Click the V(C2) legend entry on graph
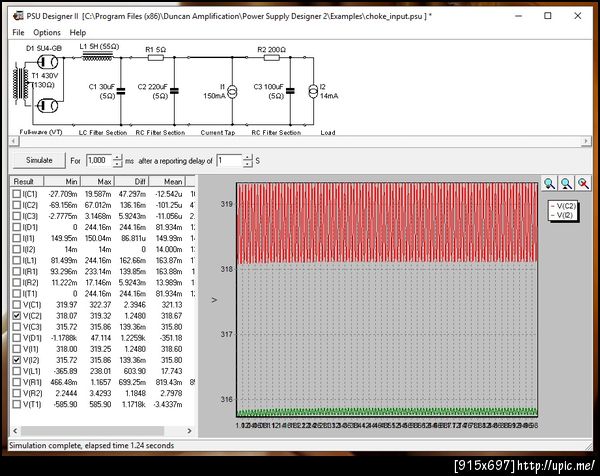This screenshot has height=476, width=600. click(563, 206)
